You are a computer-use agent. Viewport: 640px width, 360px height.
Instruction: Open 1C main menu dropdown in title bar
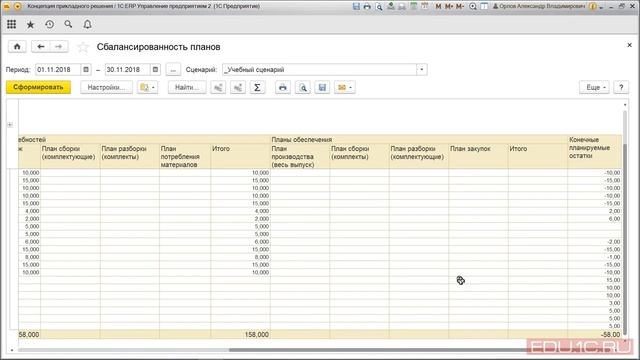[18, 6]
